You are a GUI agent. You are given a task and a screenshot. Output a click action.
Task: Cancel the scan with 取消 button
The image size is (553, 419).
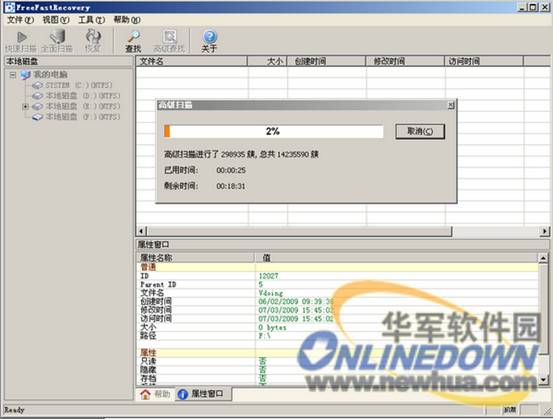click(420, 131)
